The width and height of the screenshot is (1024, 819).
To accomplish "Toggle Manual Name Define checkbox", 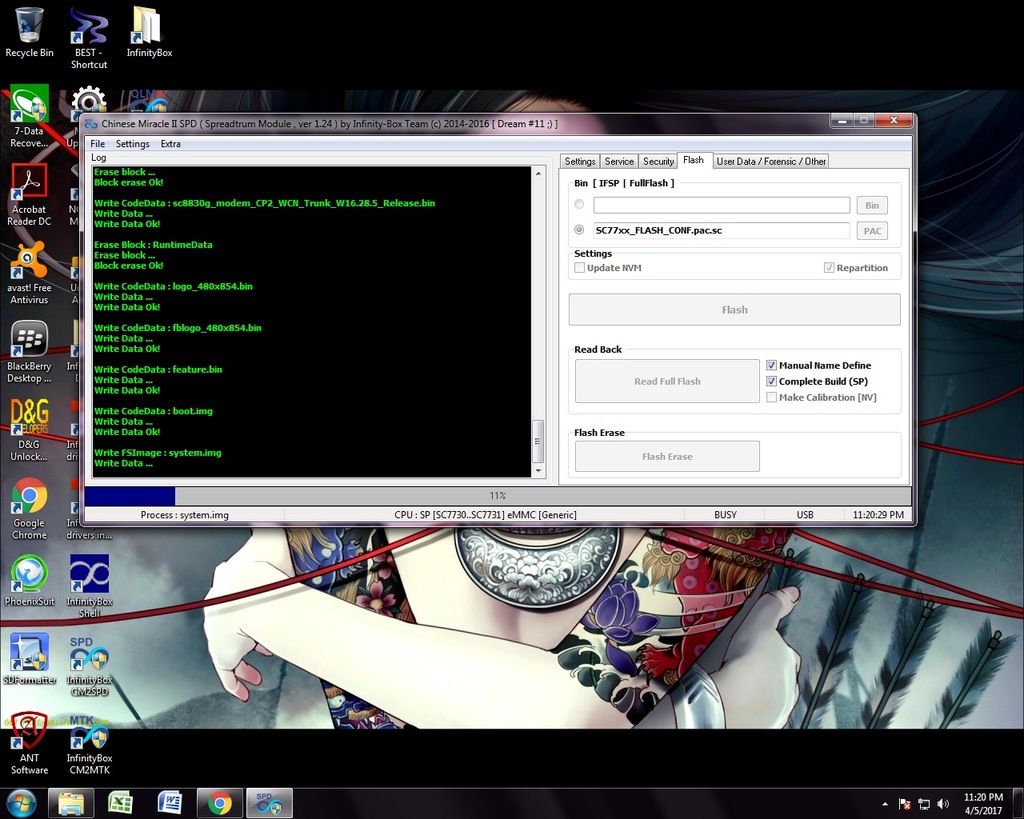I will click(x=771, y=365).
